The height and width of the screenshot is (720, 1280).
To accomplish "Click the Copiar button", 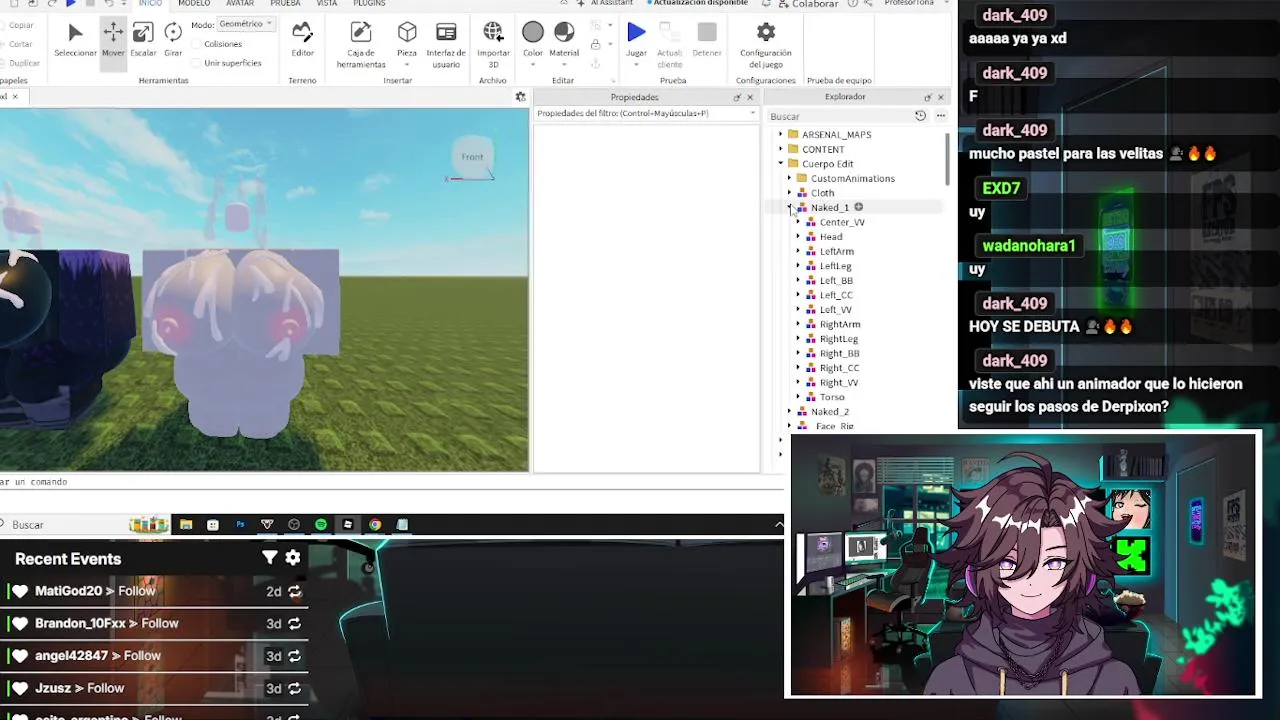I will [18, 25].
